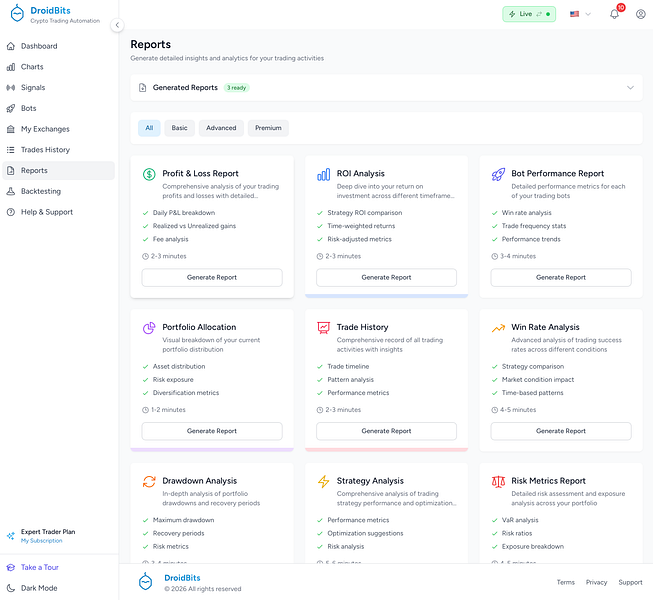Click the "Time-weighted returns" feature text
The image size is (653, 600).
coord(361,226)
